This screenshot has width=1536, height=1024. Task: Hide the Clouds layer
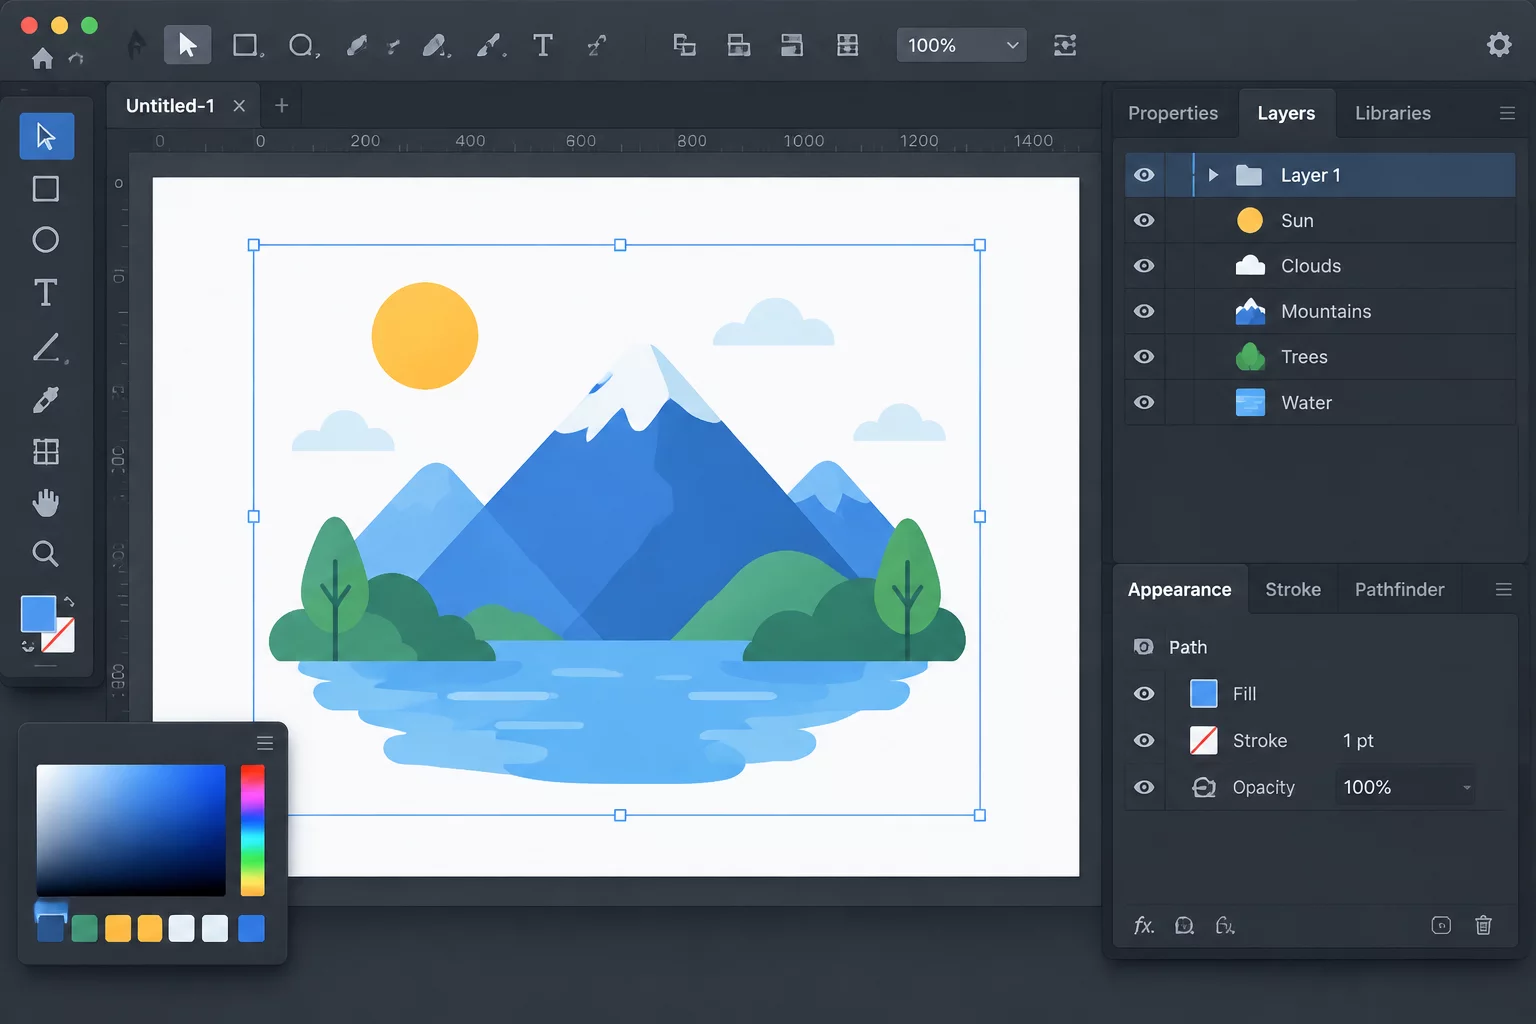[1145, 266]
